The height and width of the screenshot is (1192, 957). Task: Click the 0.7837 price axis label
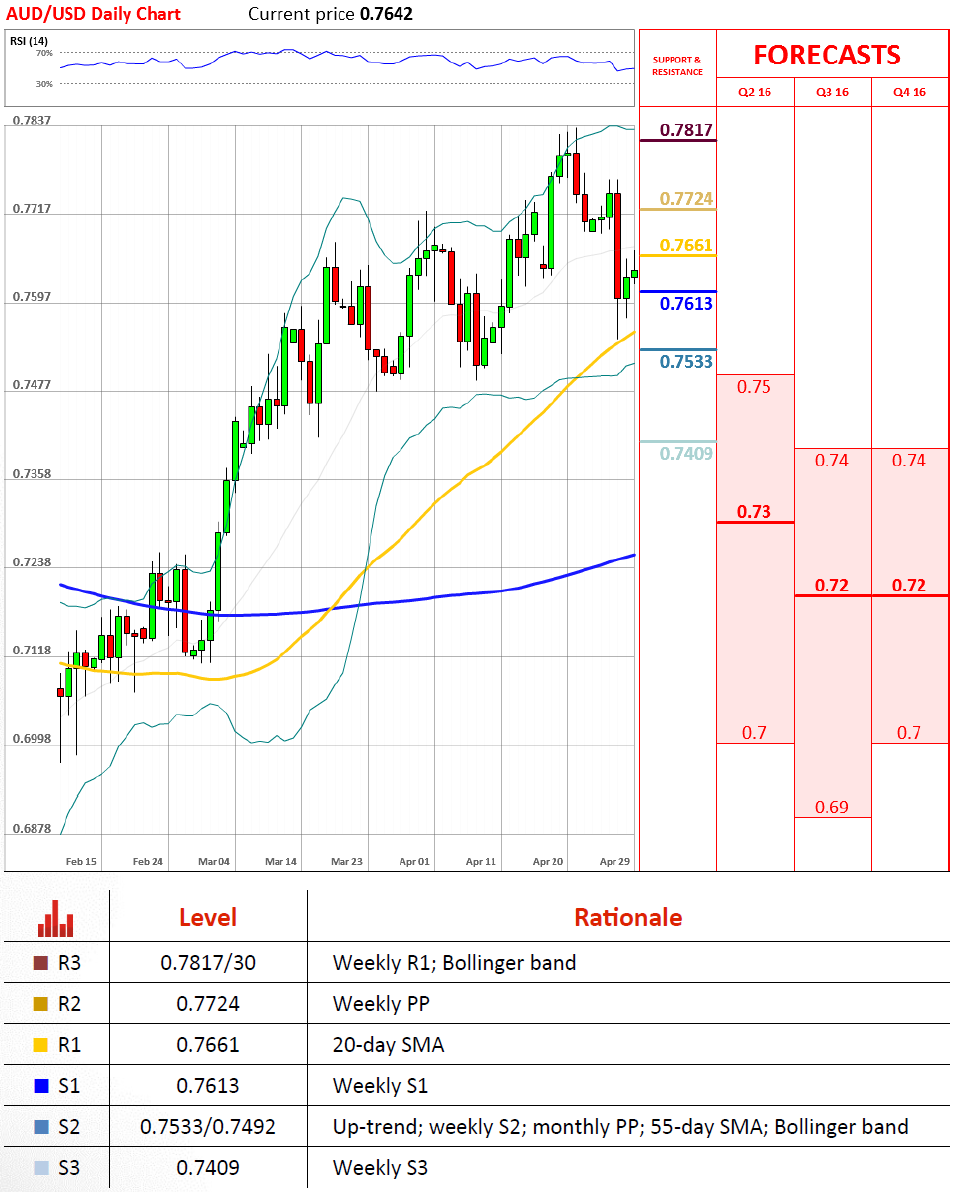[32, 121]
